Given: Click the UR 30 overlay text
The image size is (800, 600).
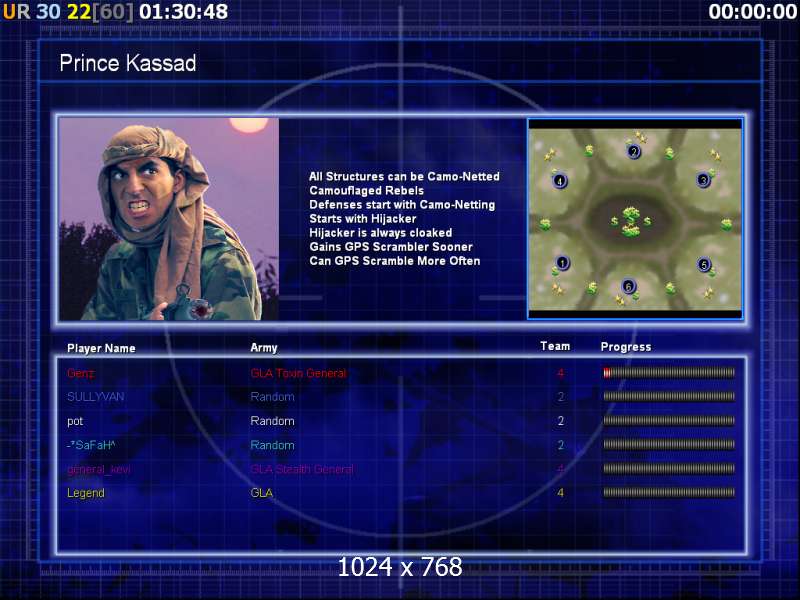Looking at the screenshot, I should pyautogui.click(x=31, y=12).
